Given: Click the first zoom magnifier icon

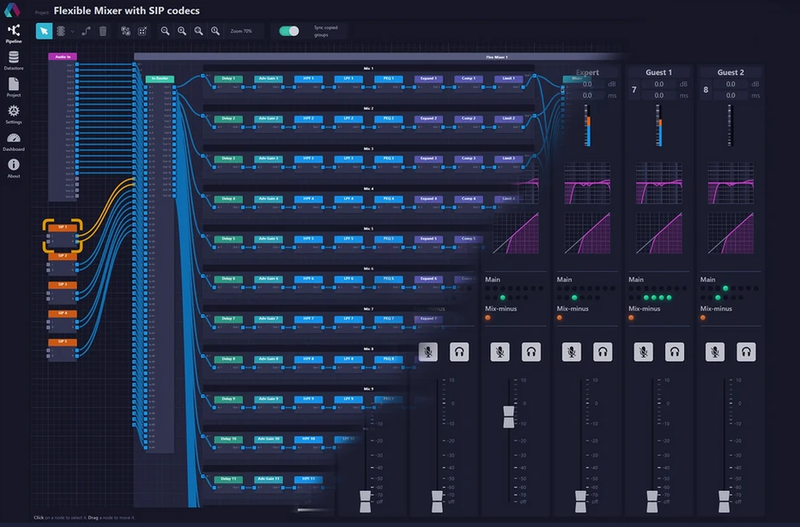Looking at the screenshot, I should click(x=165, y=31).
